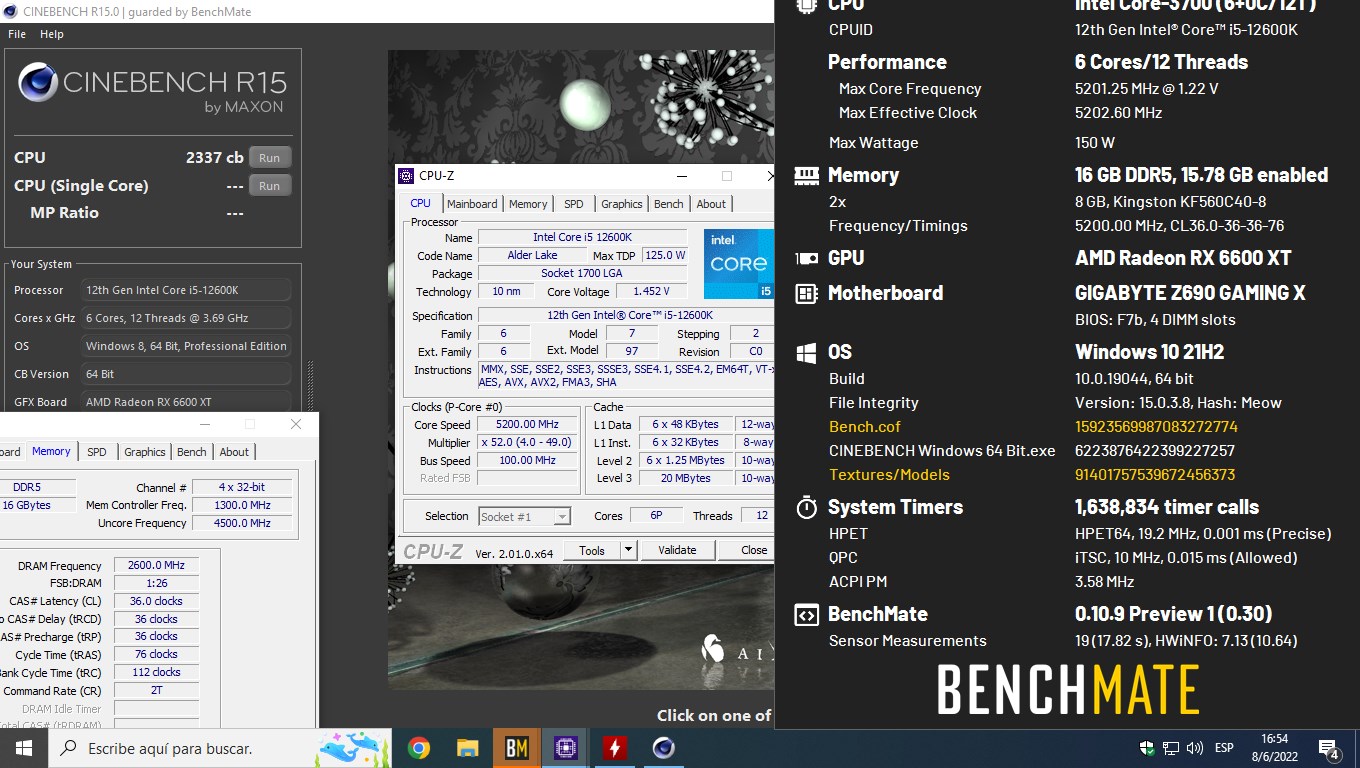
Task: Click the Windows OS icon in BenchMate
Action: [x=806, y=352]
